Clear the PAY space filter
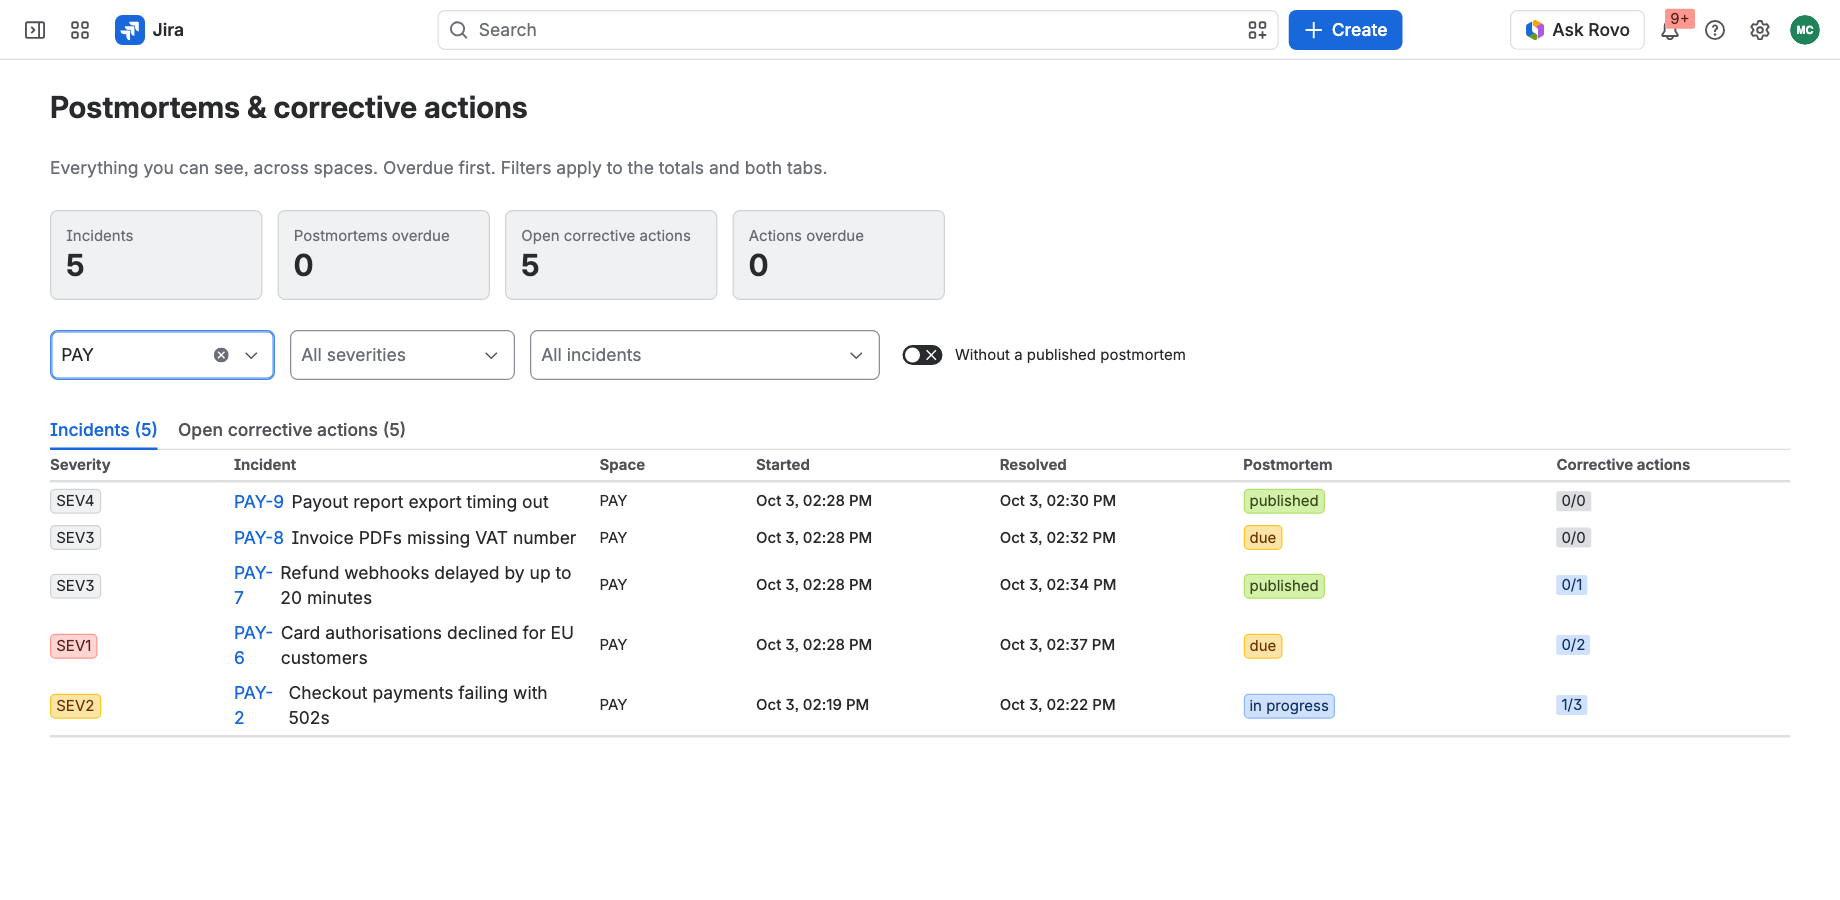This screenshot has height=900, width=1840. [221, 355]
